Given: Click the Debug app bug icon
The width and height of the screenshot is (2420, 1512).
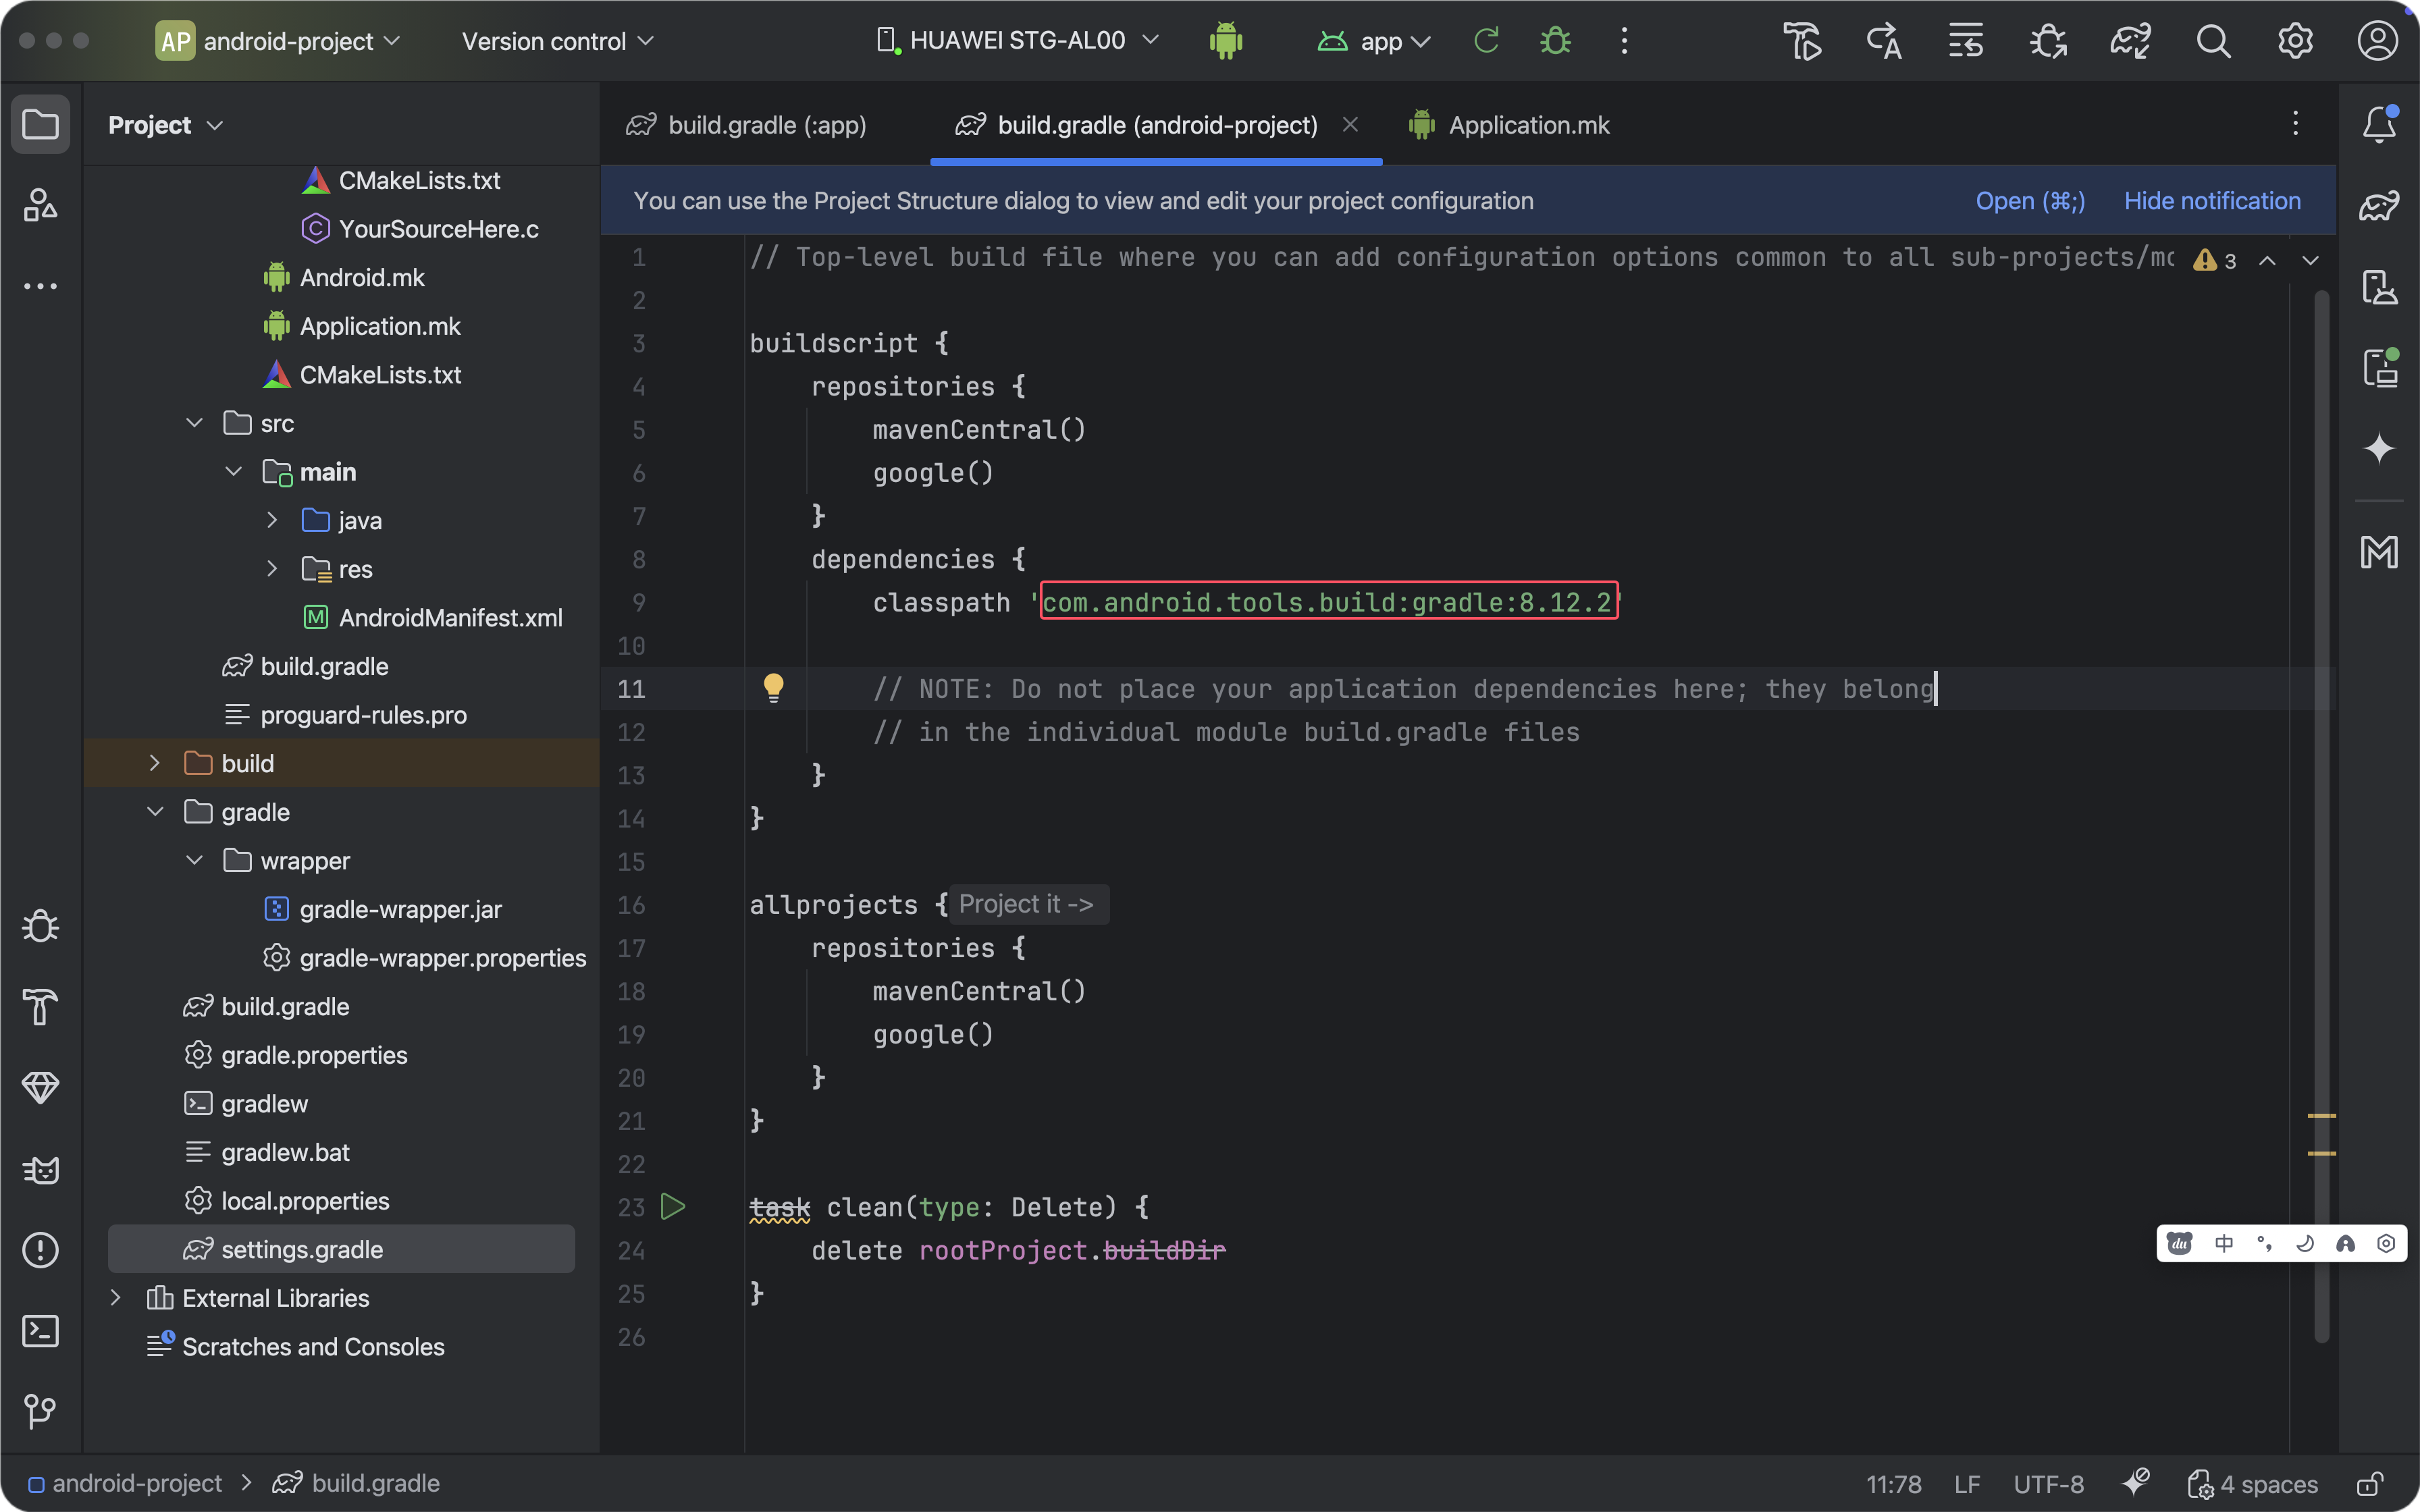Looking at the screenshot, I should coord(1555,41).
